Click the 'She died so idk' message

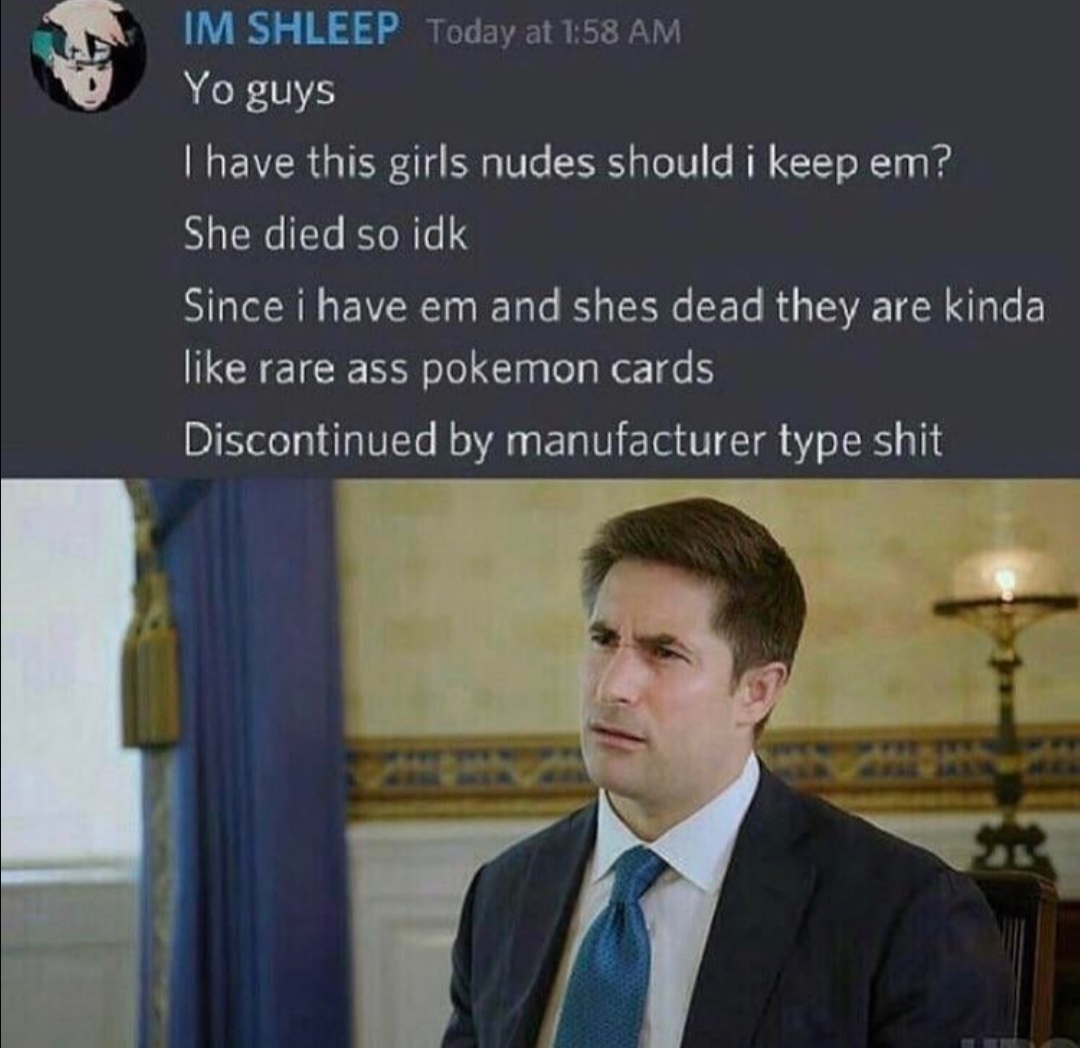[326, 234]
